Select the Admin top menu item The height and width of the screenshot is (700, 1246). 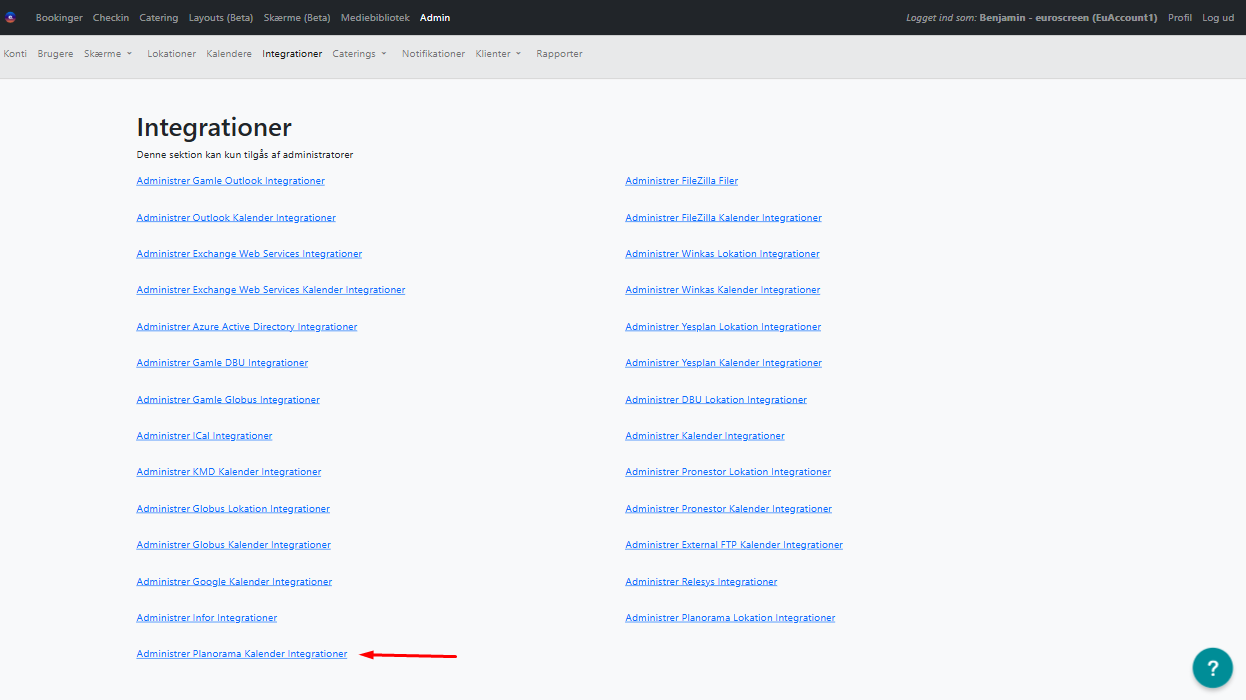[435, 18]
